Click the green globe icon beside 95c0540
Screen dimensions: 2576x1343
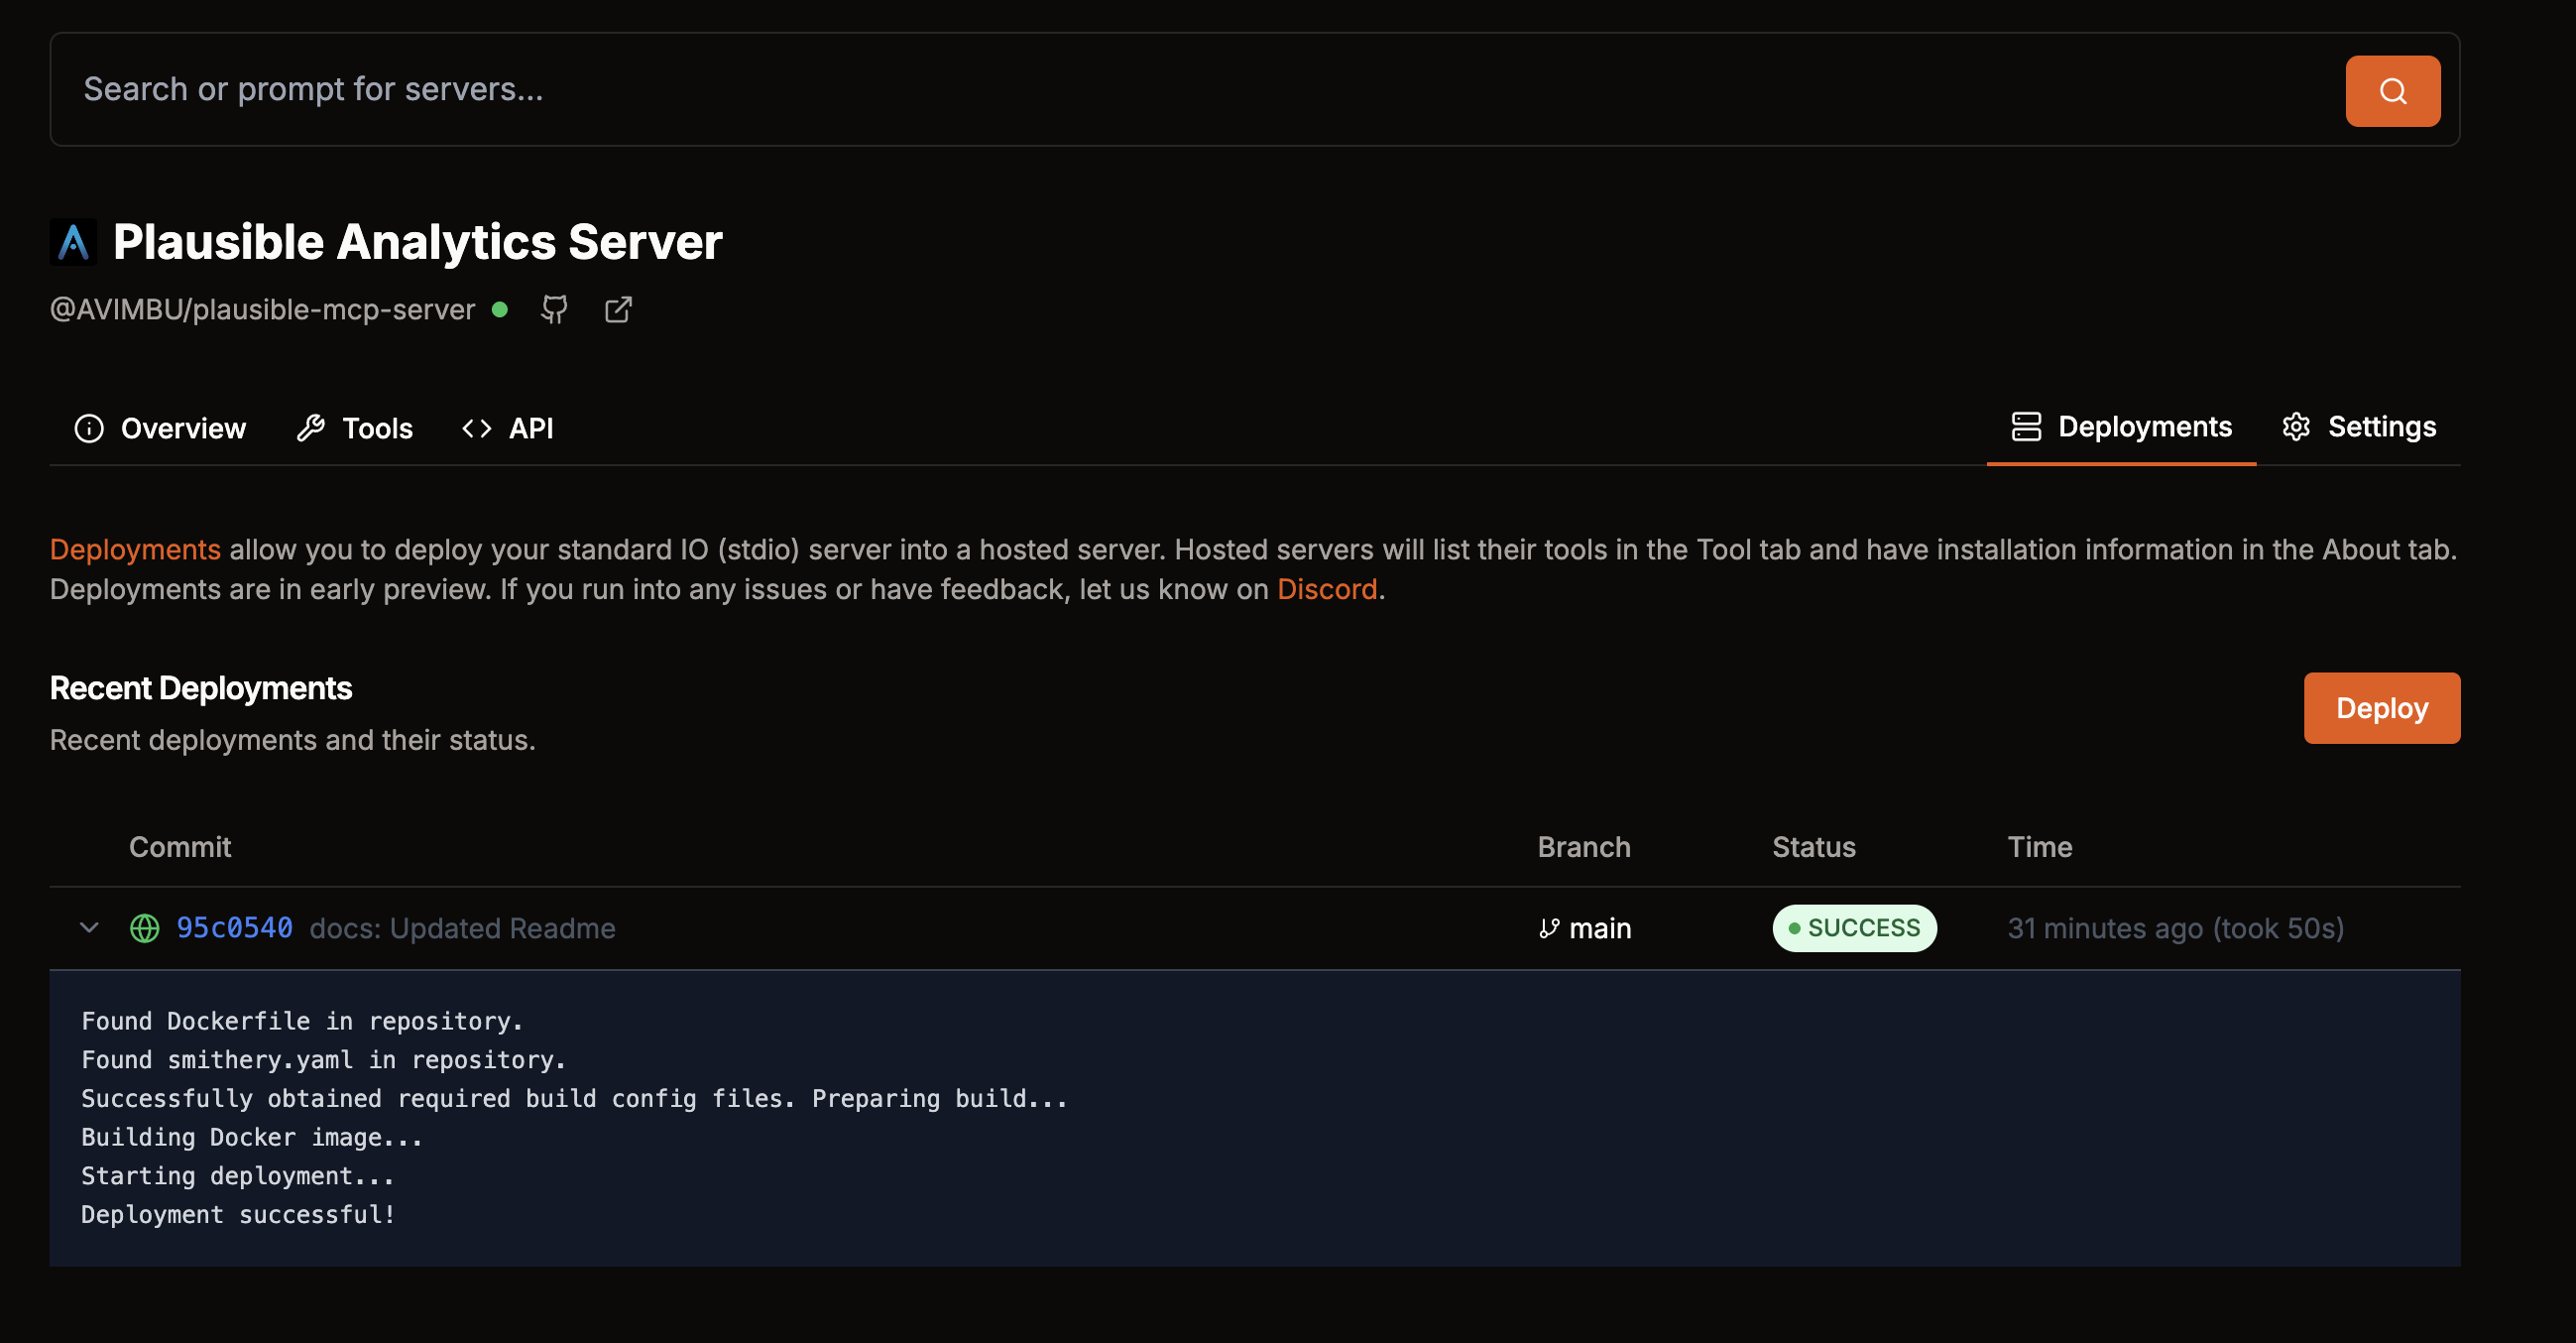coord(145,929)
